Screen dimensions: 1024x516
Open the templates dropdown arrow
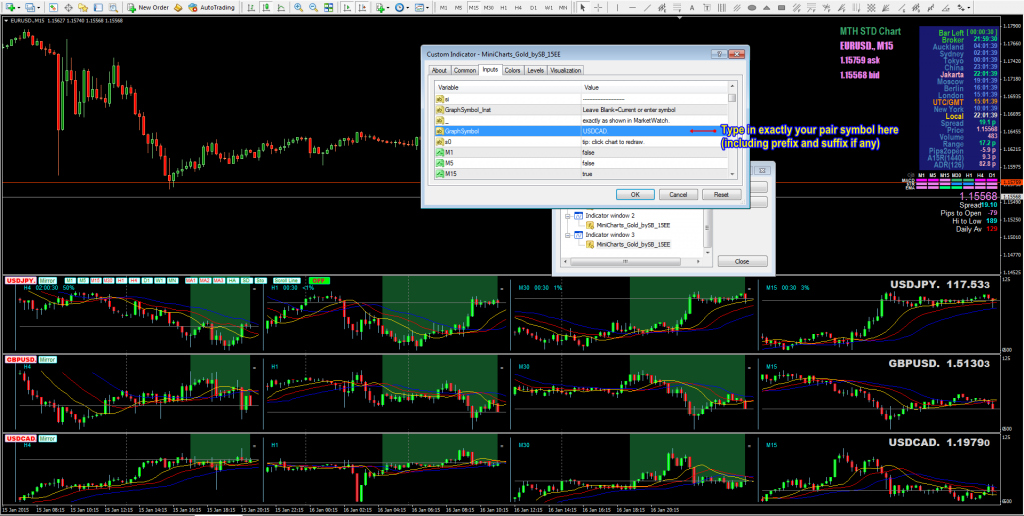(x=427, y=8)
